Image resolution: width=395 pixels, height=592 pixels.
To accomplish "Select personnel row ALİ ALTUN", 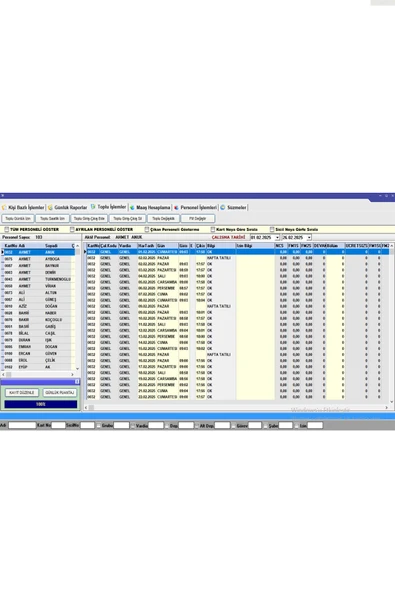I will 39,293.
